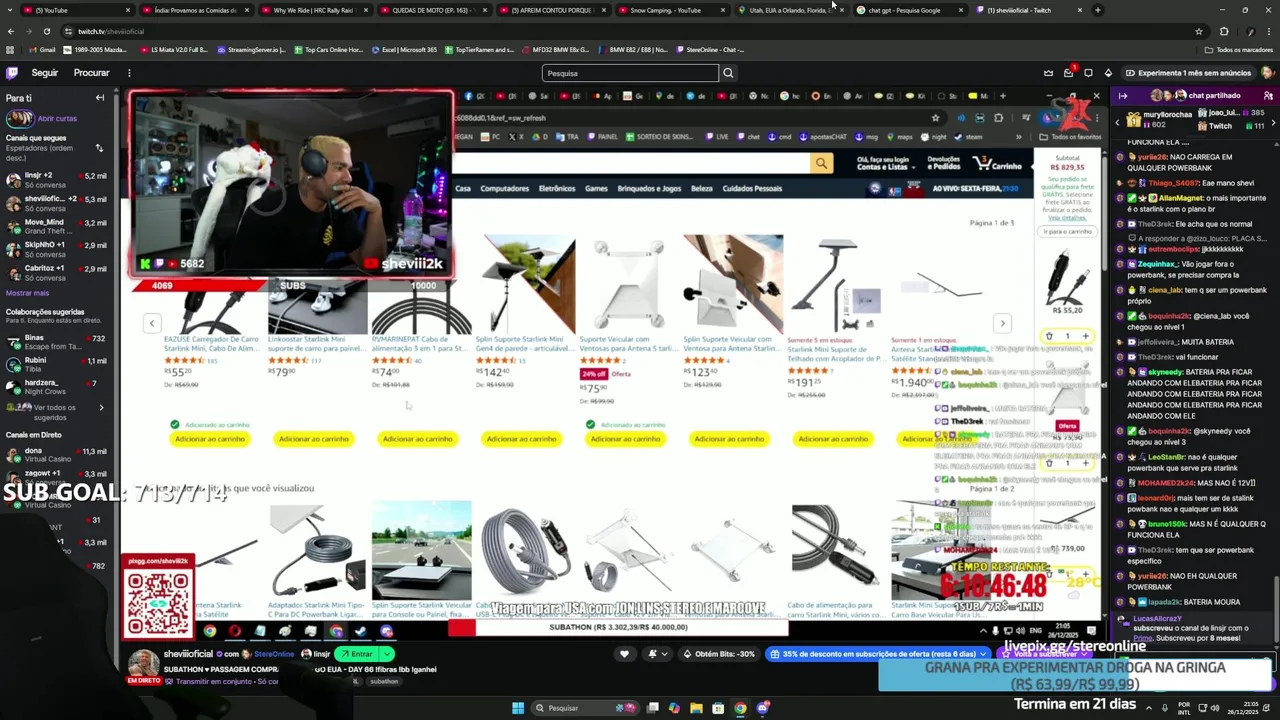Open the Top Cars Online Hor... bookmark

pyautogui.click(x=329, y=49)
